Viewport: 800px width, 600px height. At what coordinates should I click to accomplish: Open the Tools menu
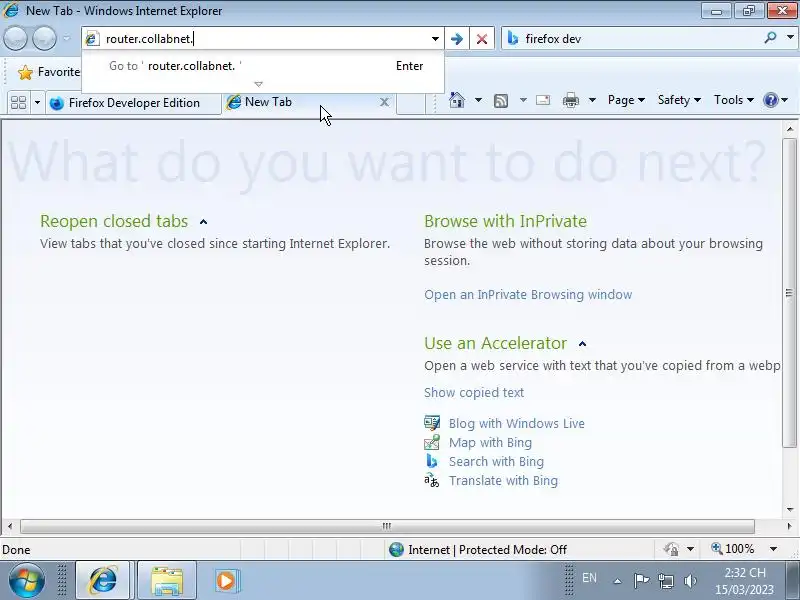pyautogui.click(x=734, y=100)
